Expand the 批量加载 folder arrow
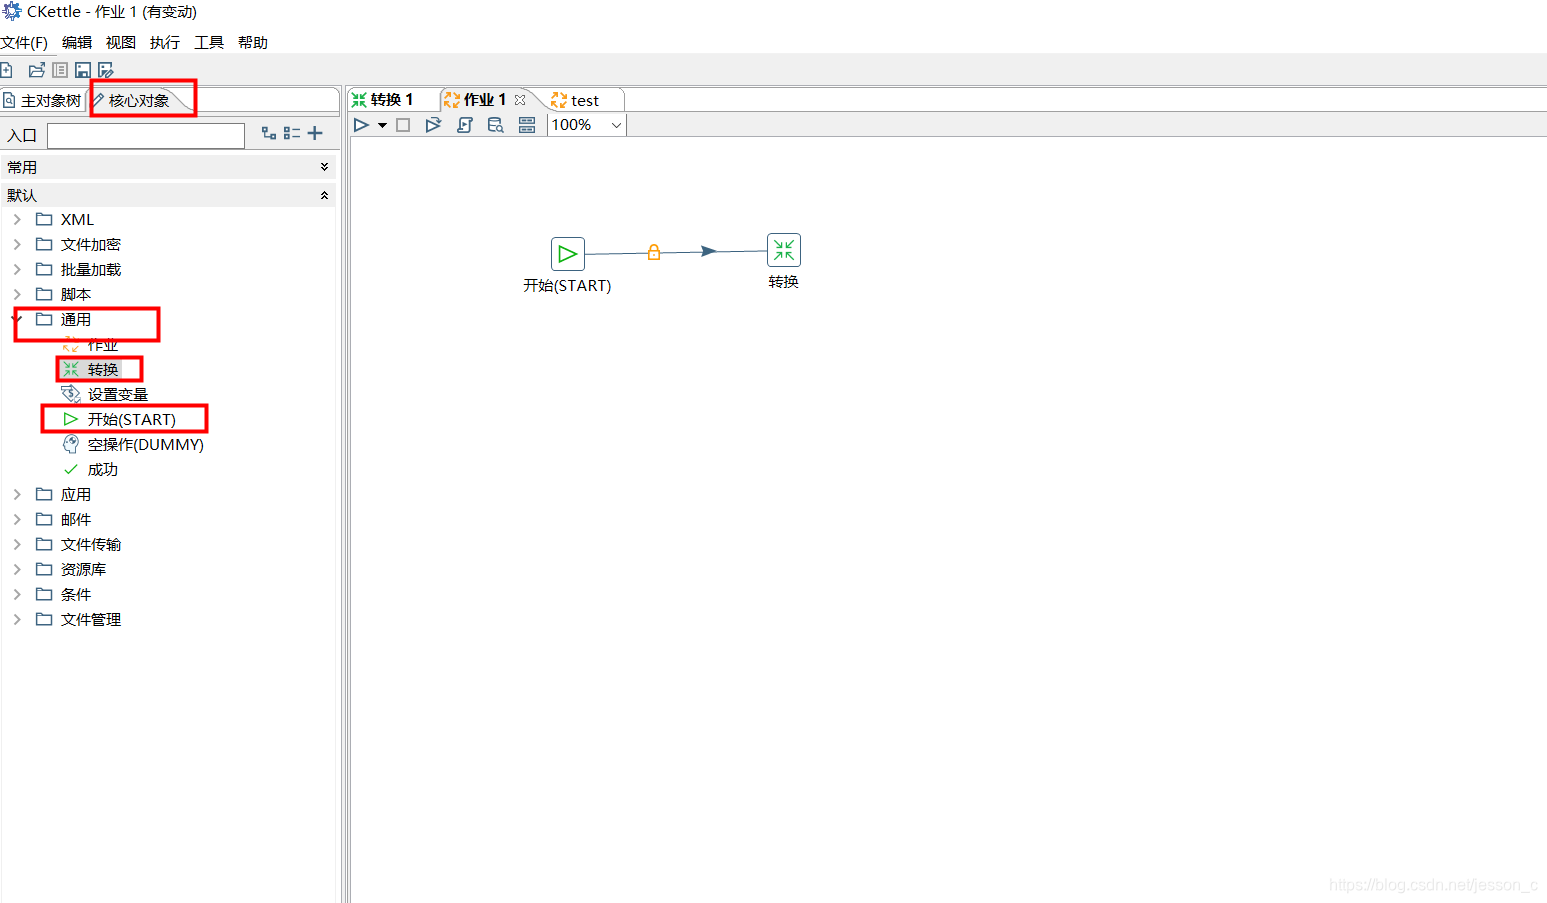The height and width of the screenshot is (903, 1547). point(17,269)
